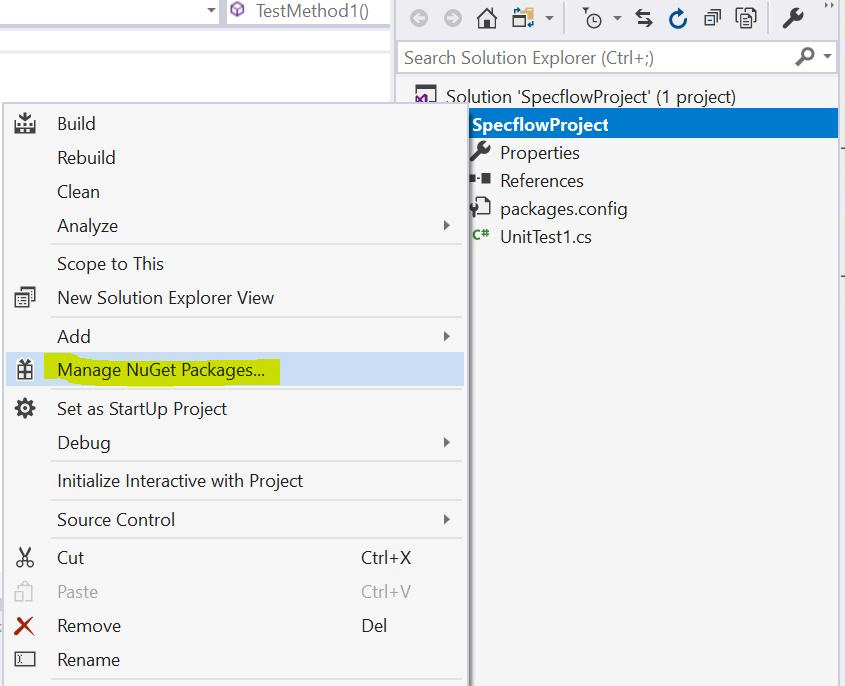Click the Refresh icon in Solution Explorer
The image size is (845, 686).
678,19
